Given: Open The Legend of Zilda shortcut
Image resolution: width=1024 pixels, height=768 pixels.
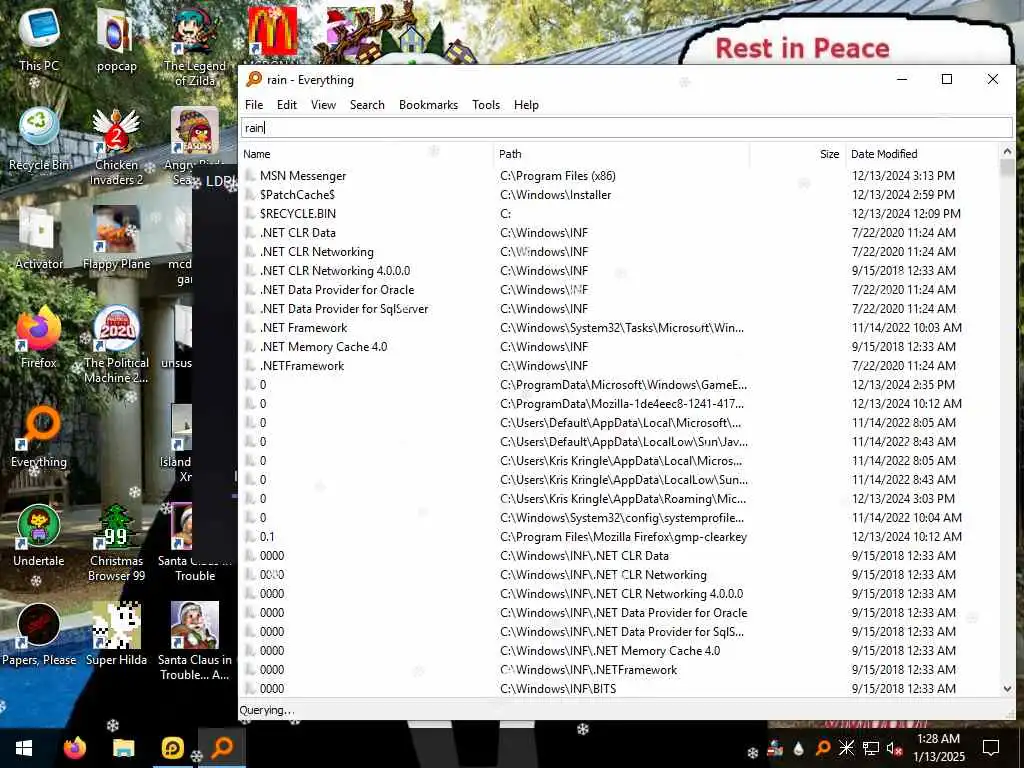Looking at the screenshot, I should pyautogui.click(x=195, y=46).
